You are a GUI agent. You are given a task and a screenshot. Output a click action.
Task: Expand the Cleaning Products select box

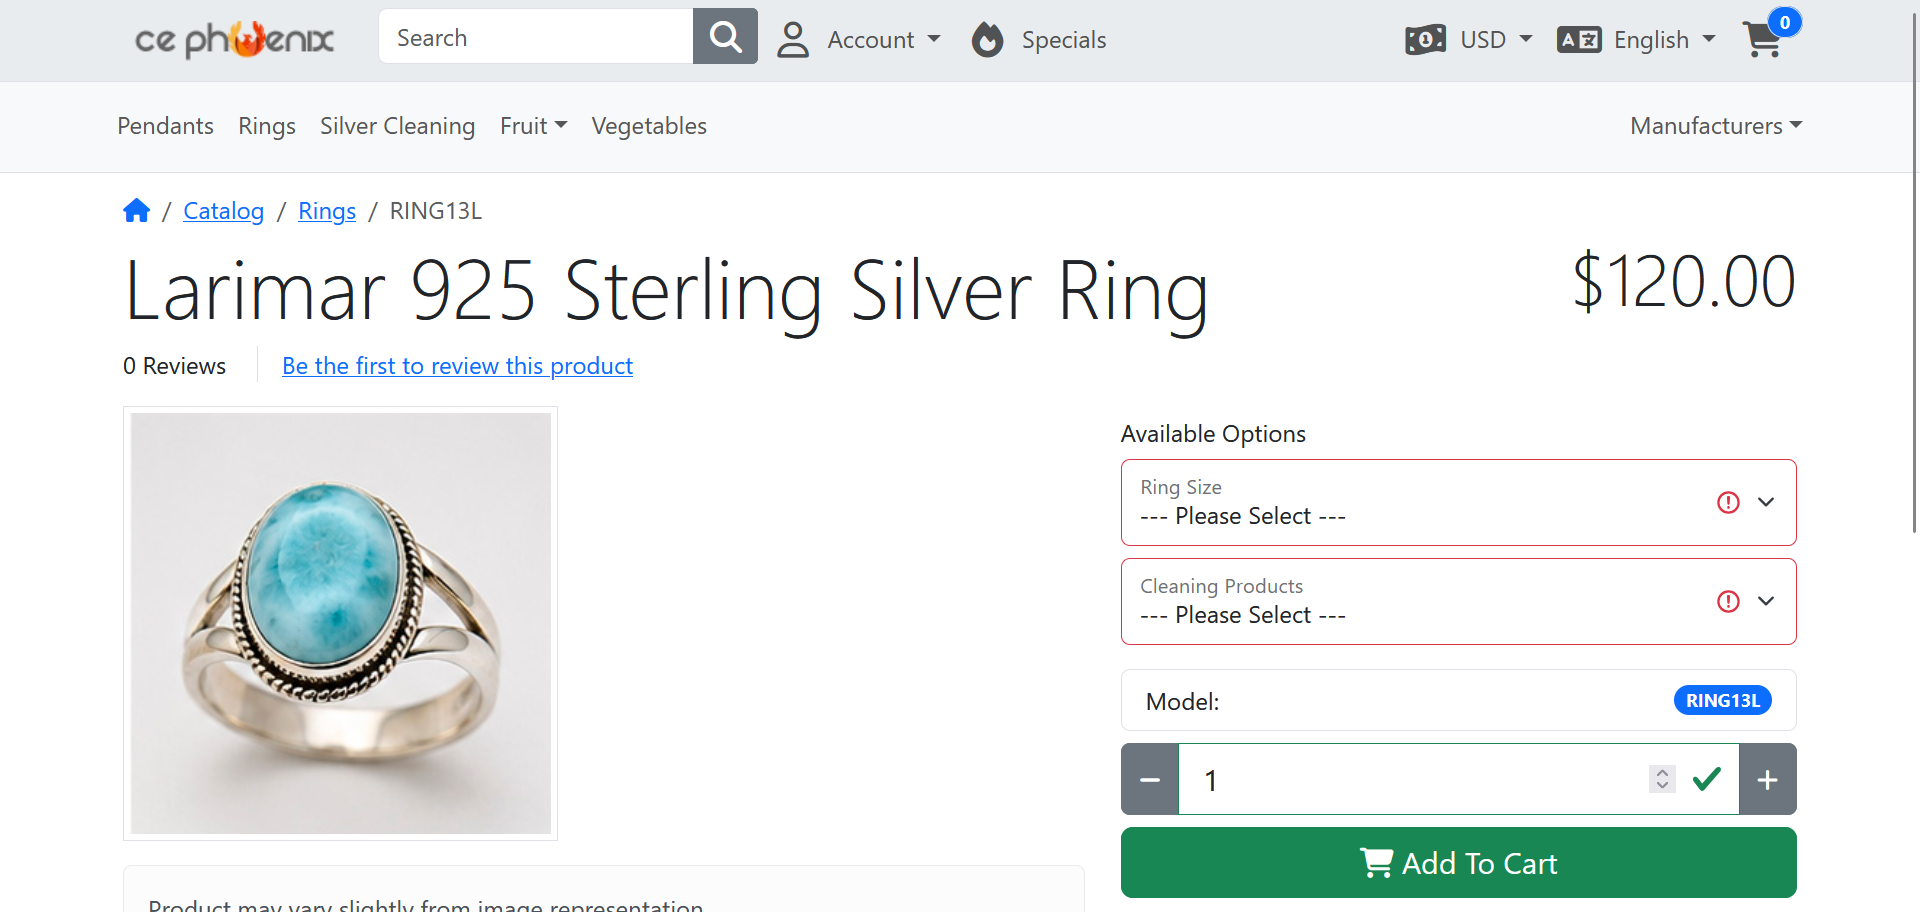pos(1458,601)
